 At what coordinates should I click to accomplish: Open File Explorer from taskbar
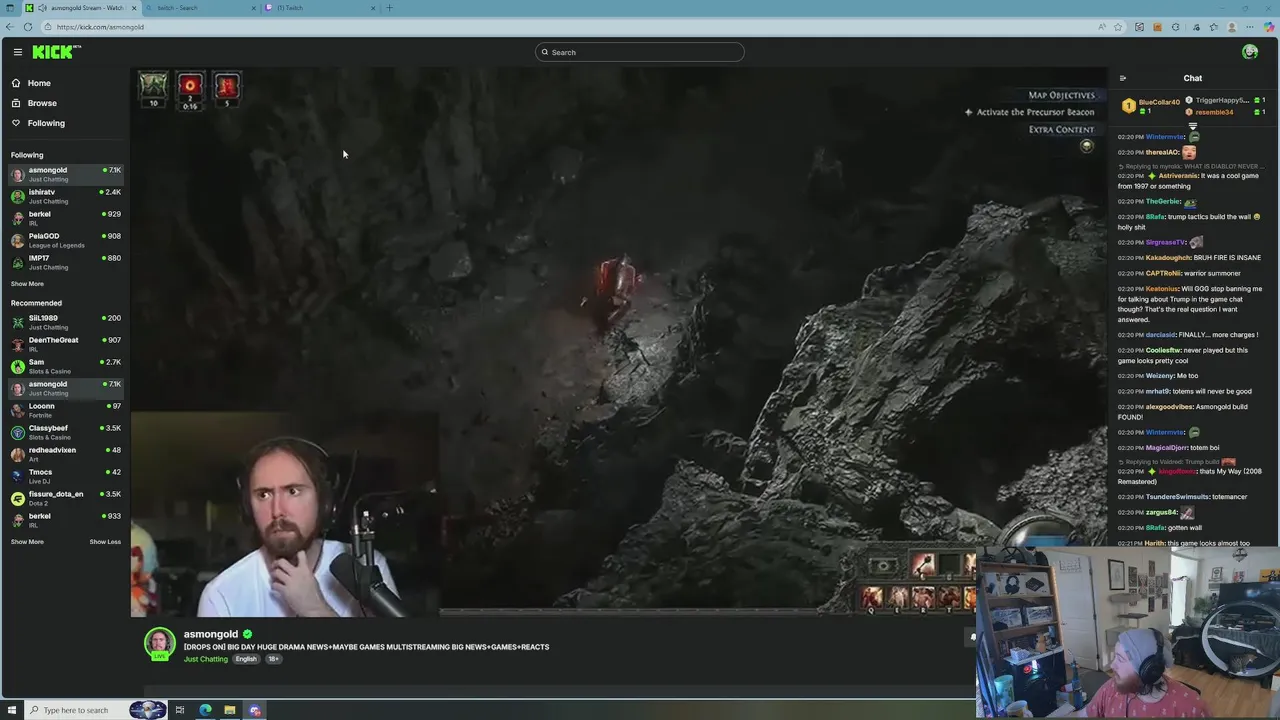click(x=230, y=710)
